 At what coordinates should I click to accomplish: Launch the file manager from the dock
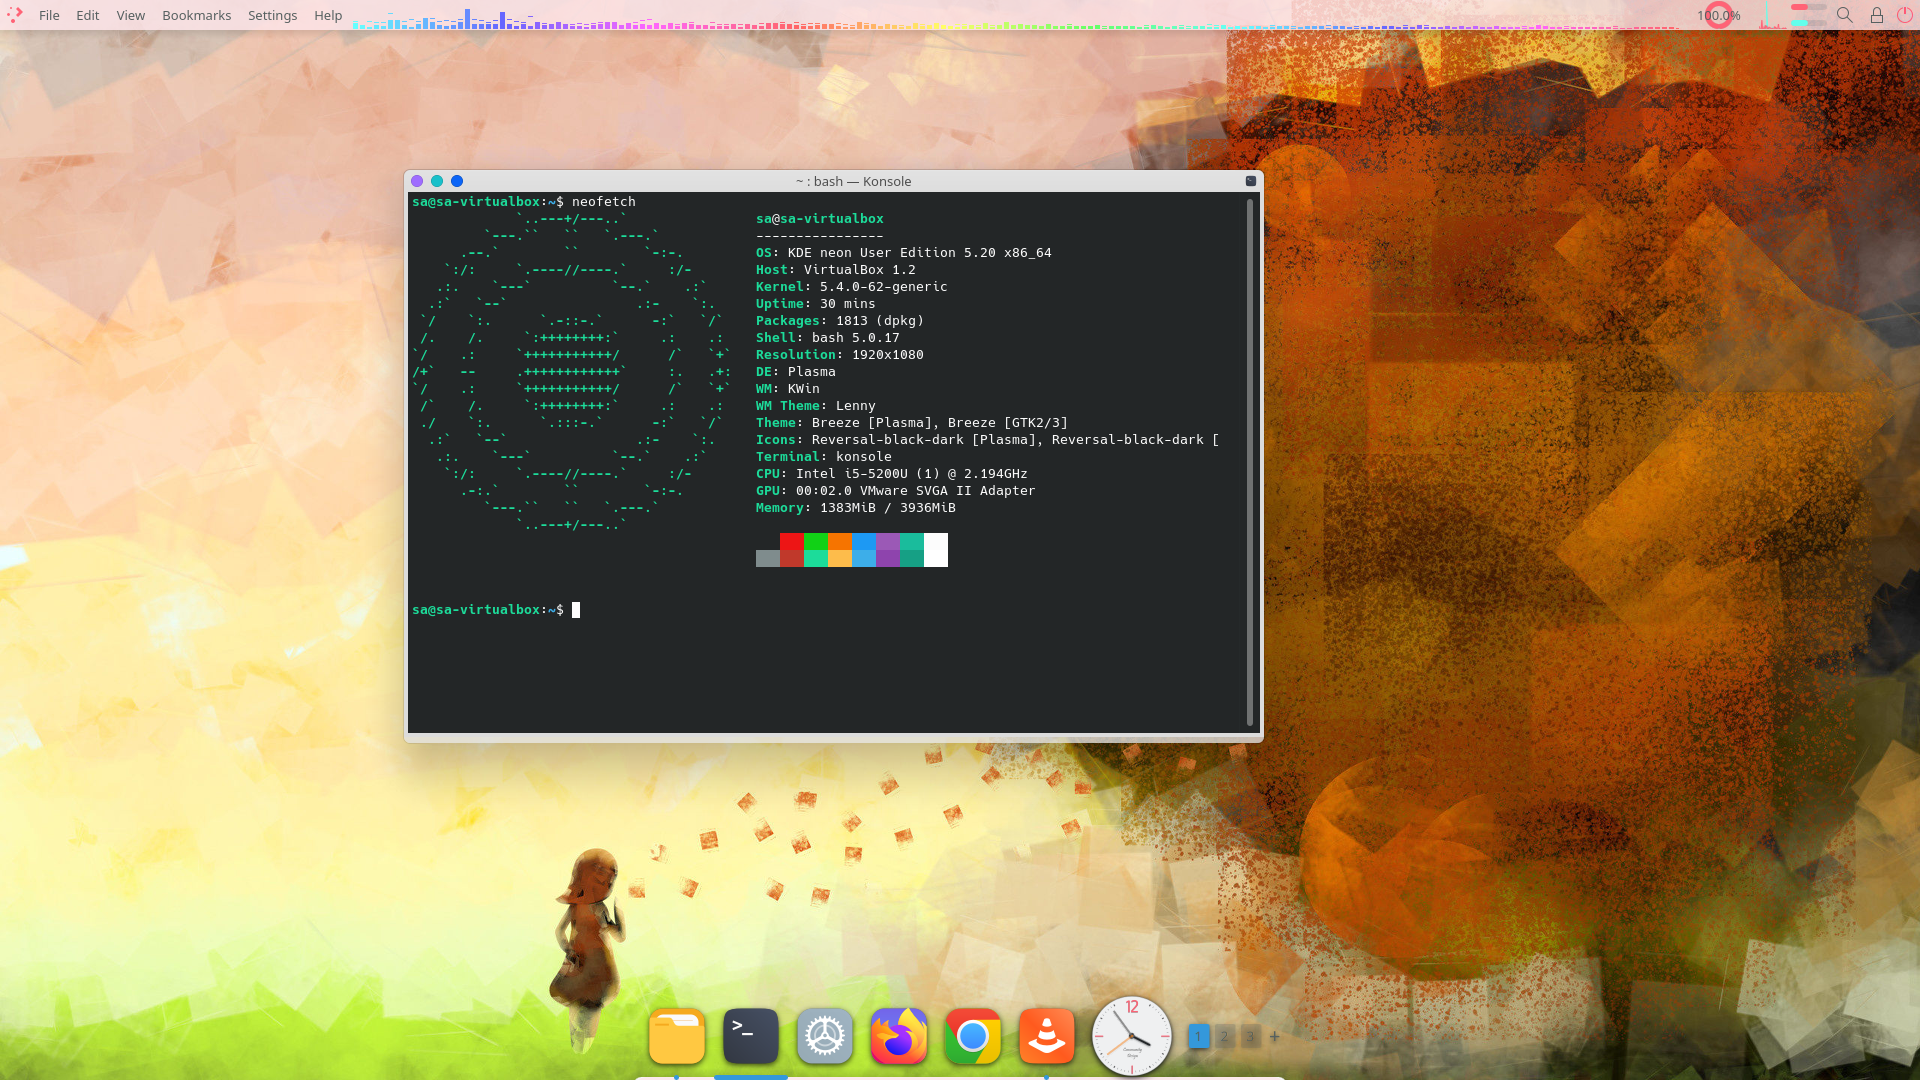pyautogui.click(x=677, y=1036)
